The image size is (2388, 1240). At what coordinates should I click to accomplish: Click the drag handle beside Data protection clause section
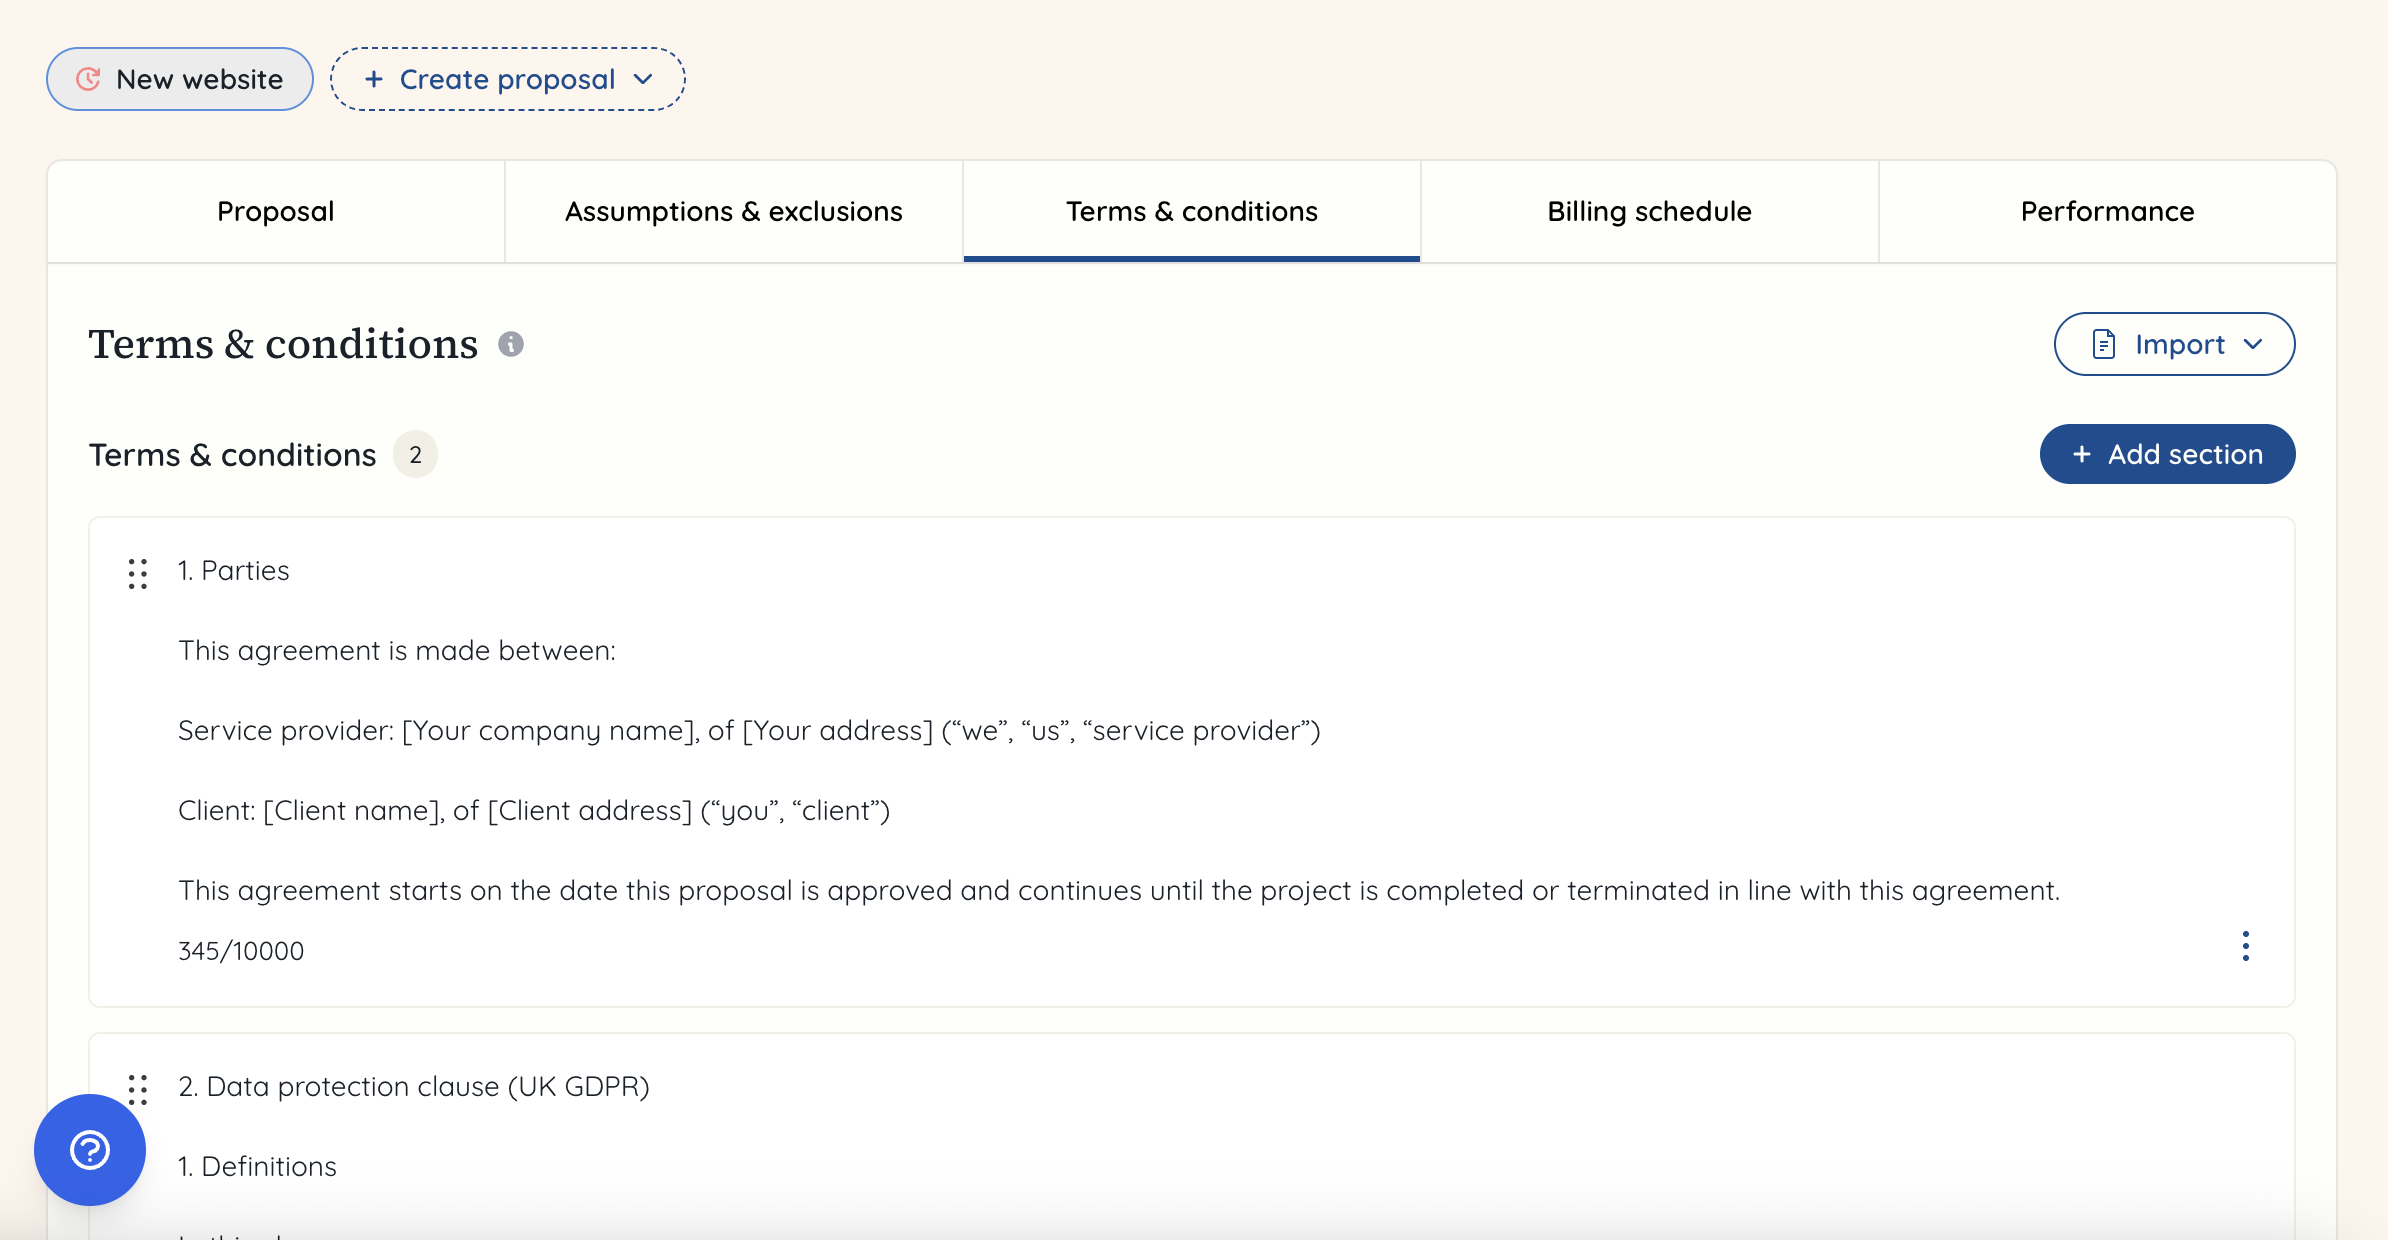138,1090
